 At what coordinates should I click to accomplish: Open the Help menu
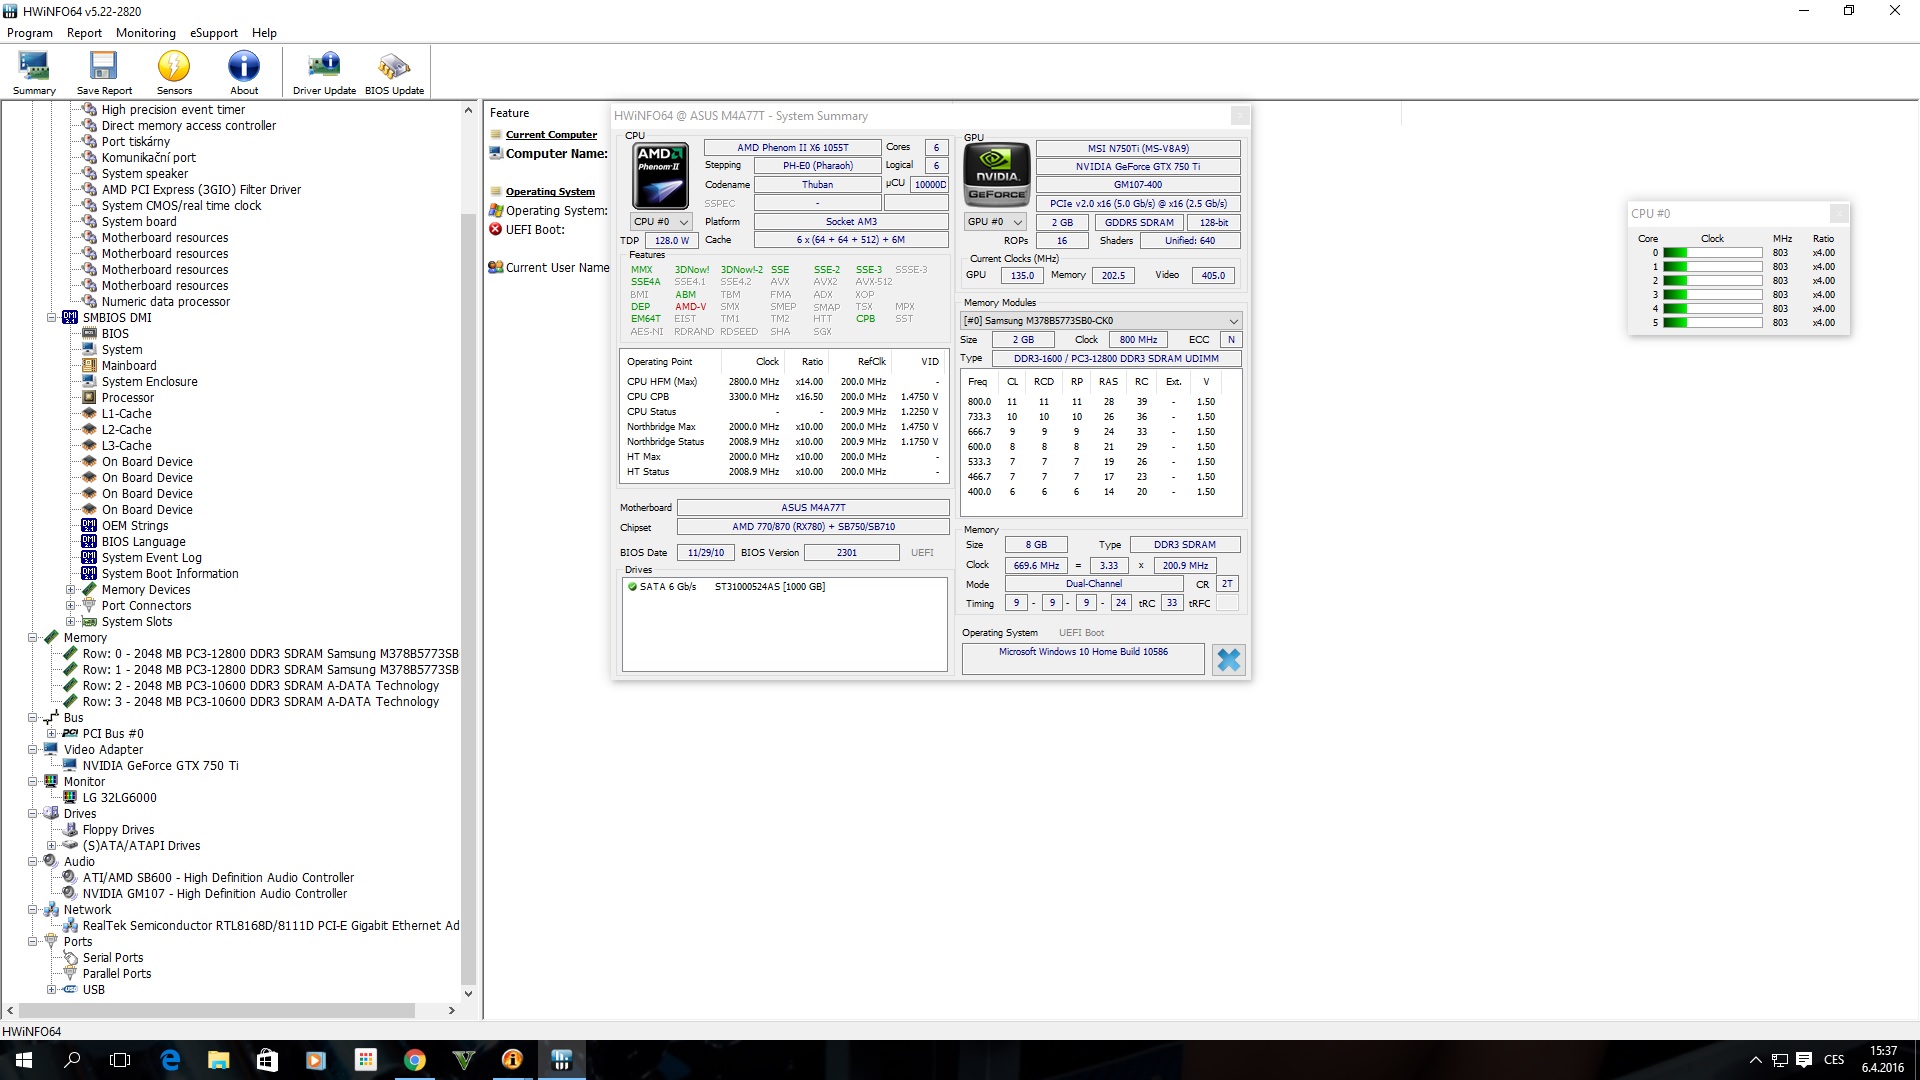click(x=264, y=33)
